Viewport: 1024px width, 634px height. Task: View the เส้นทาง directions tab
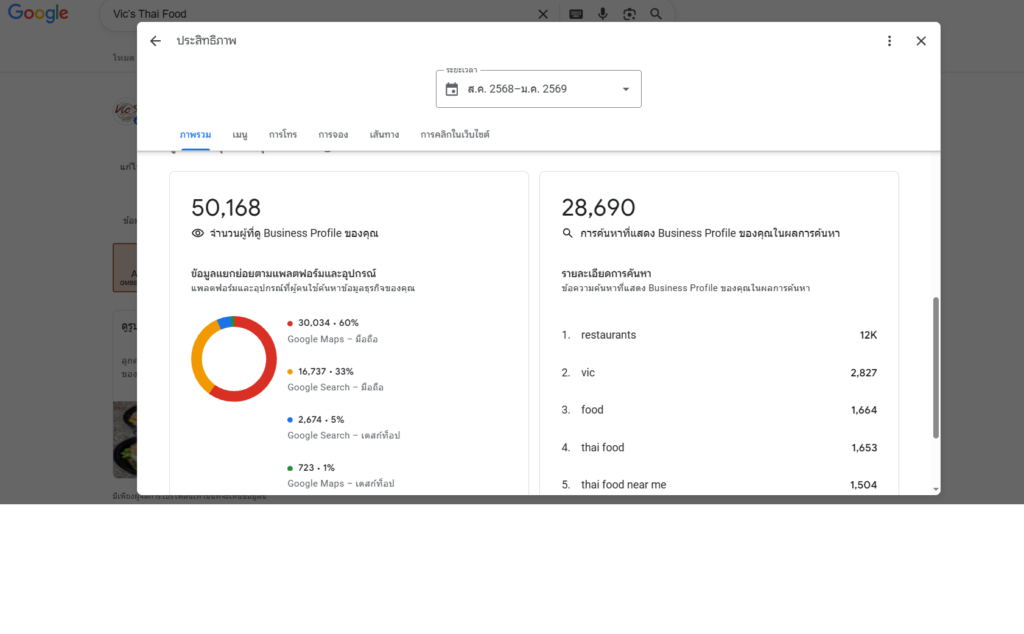(x=383, y=134)
